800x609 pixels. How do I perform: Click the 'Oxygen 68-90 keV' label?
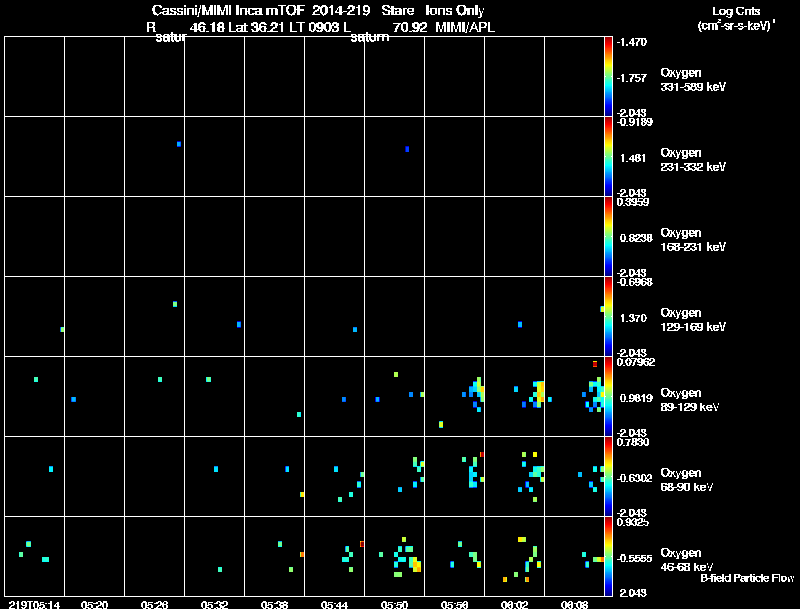687,480
